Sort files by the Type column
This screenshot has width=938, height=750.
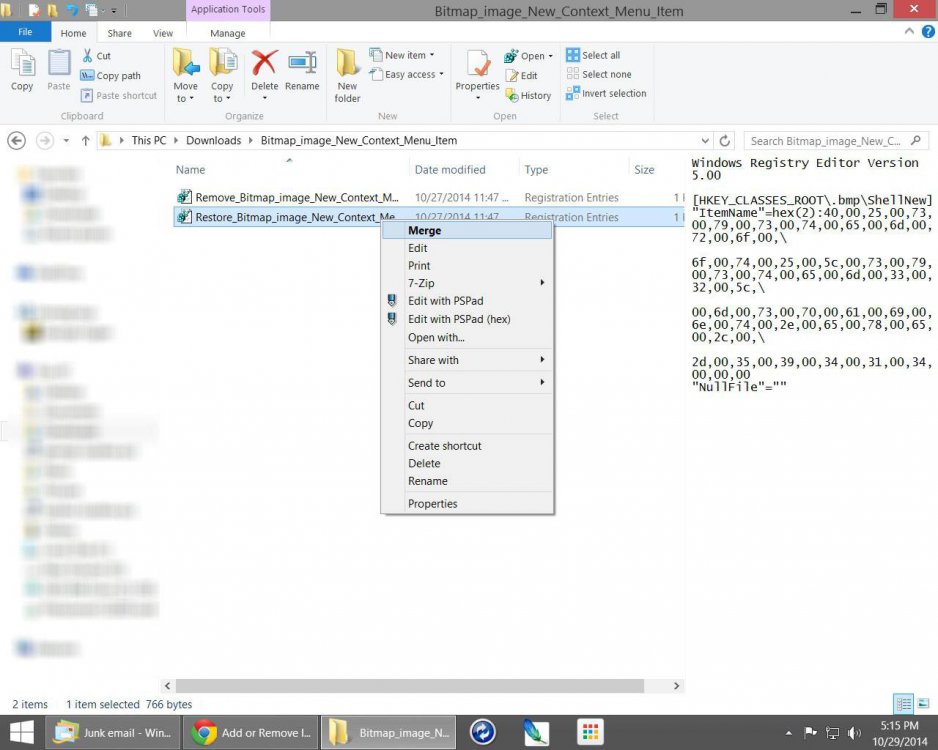(x=536, y=170)
